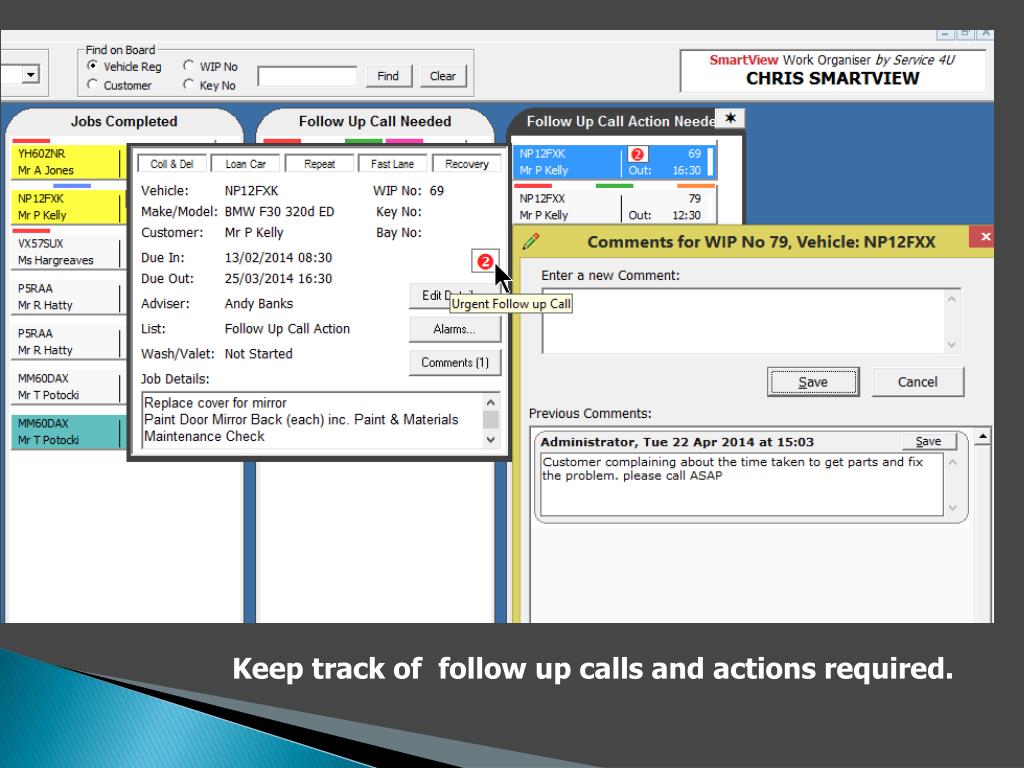Click the previous comment text about parts delay
This screenshot has height=768, width=1024.
click(x=733, y=469)
